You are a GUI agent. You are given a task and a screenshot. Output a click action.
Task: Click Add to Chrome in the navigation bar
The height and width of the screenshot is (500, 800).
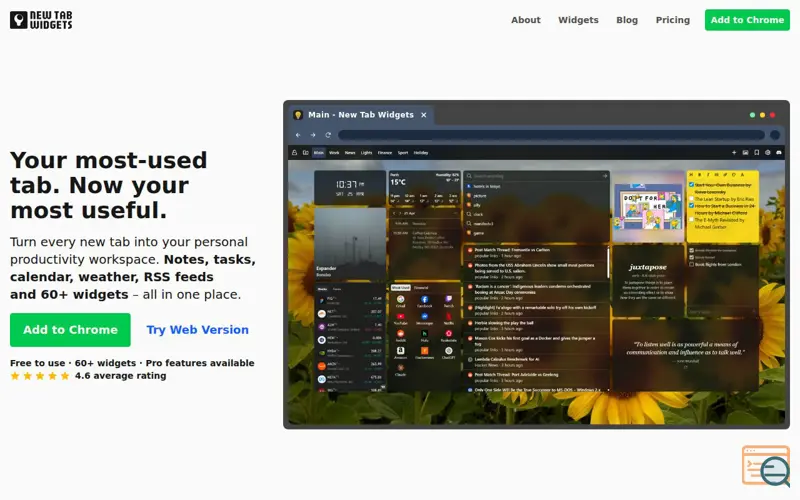[x=747, y=20]
